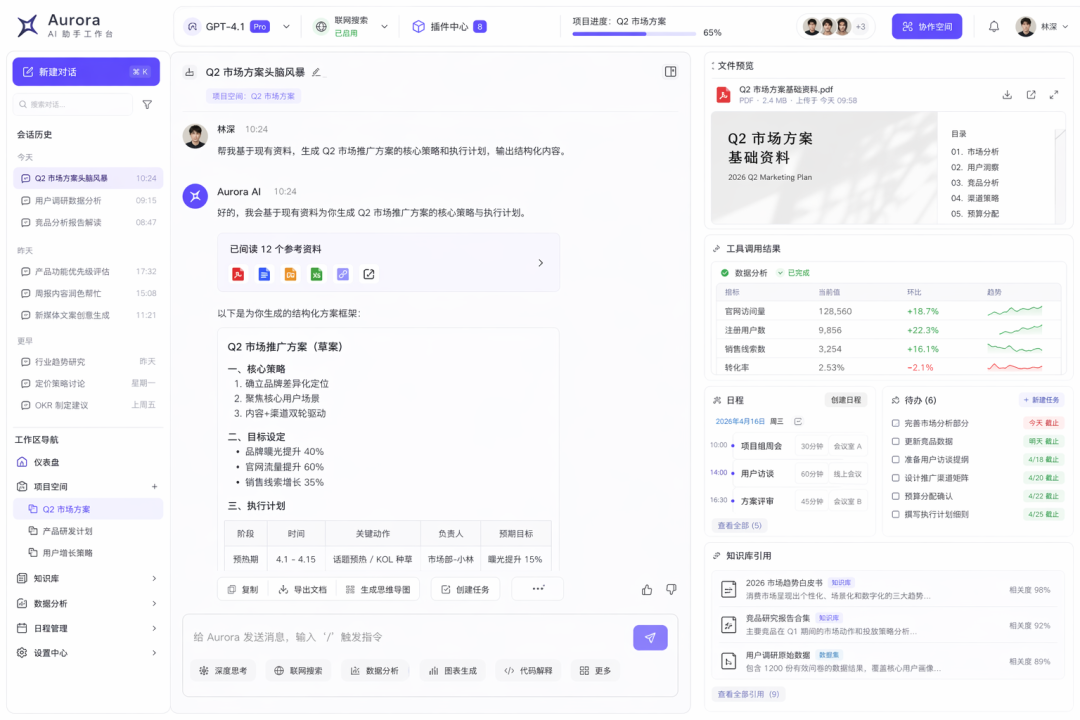Activate the 数据分析 quick action
1080x720 pixels.
pos(375,670)
